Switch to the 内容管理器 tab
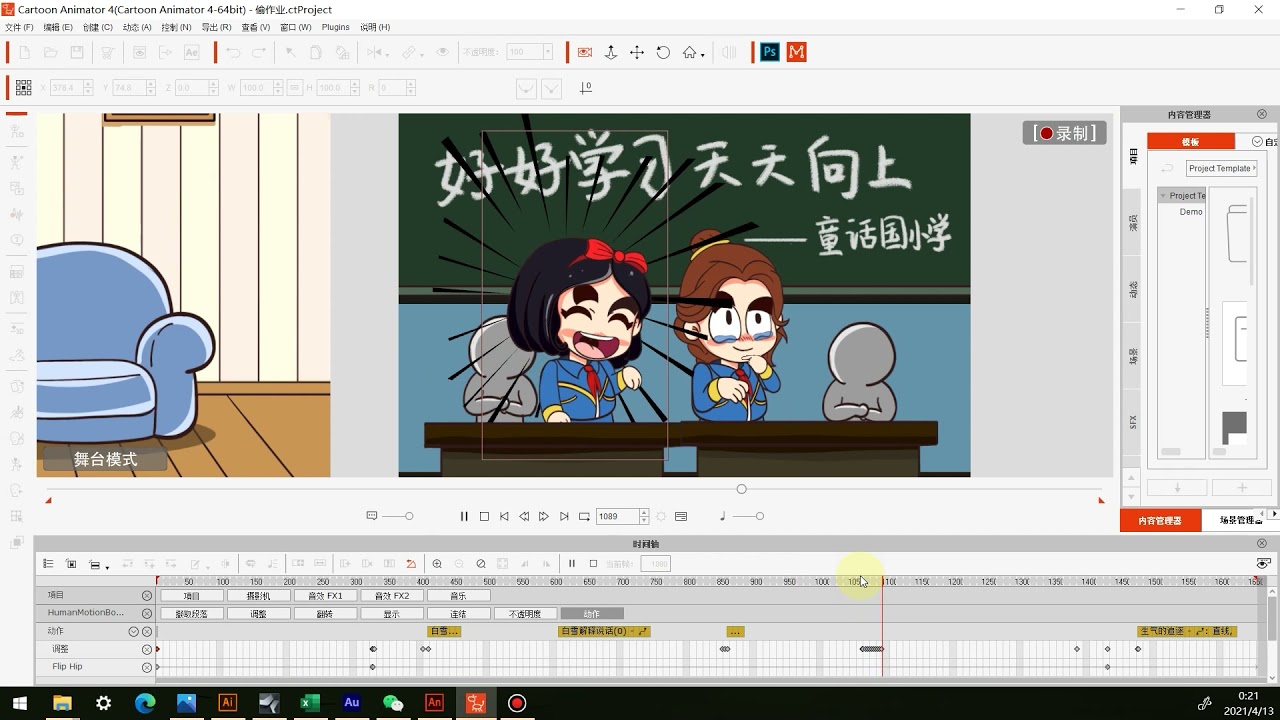Image resolution: width=1280 pixels, height=720 pixels. click(x=1160, y=520)
